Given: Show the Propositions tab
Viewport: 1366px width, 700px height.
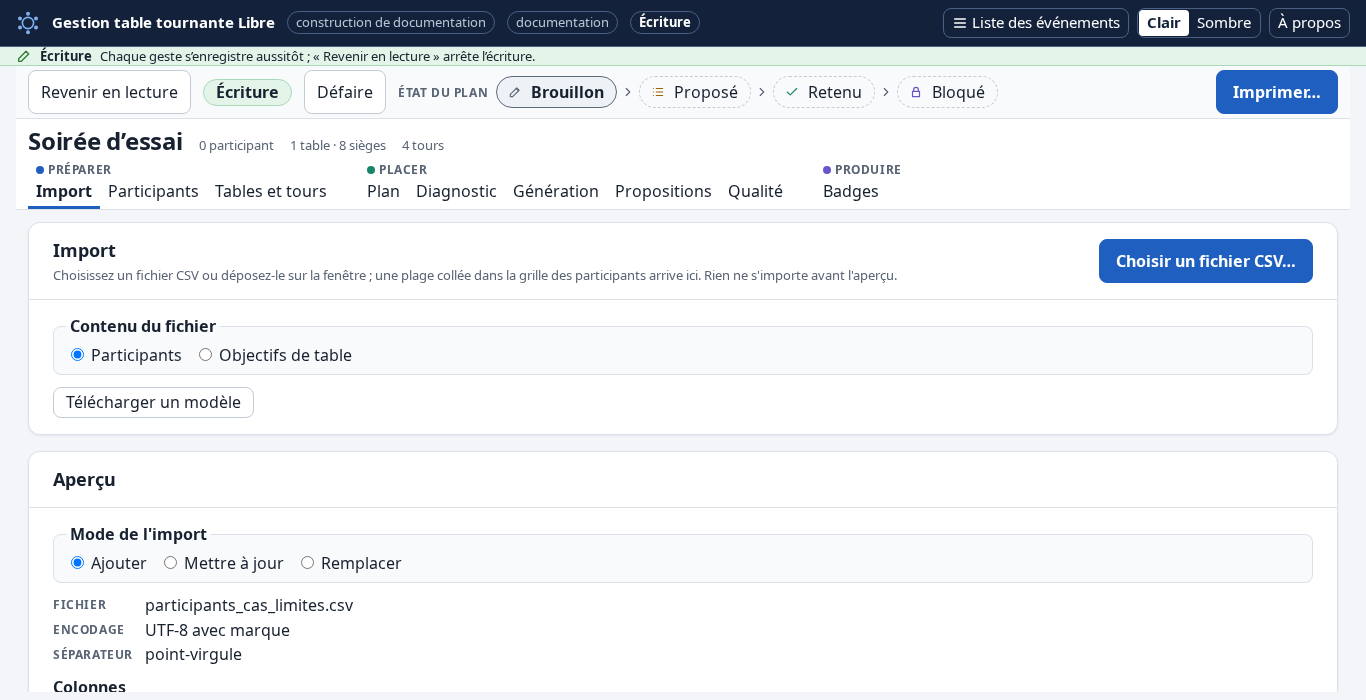Looking at the screenshot, I should tap(663, 191).
